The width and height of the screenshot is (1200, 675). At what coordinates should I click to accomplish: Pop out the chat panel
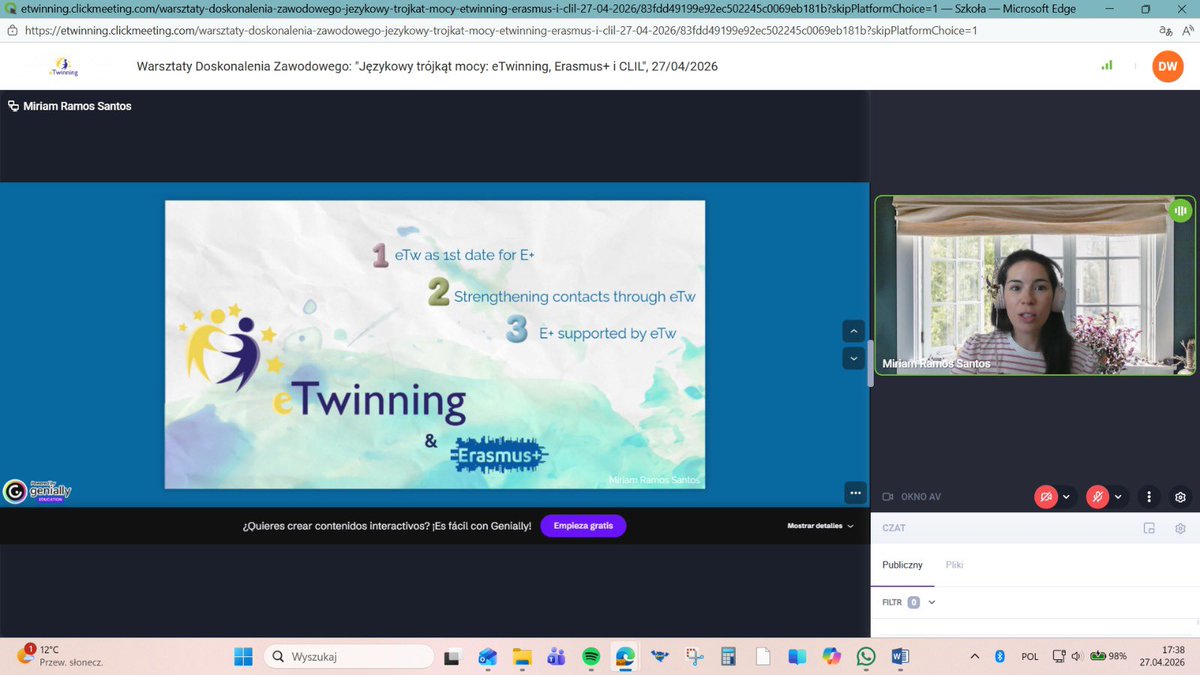[1150, 528]
